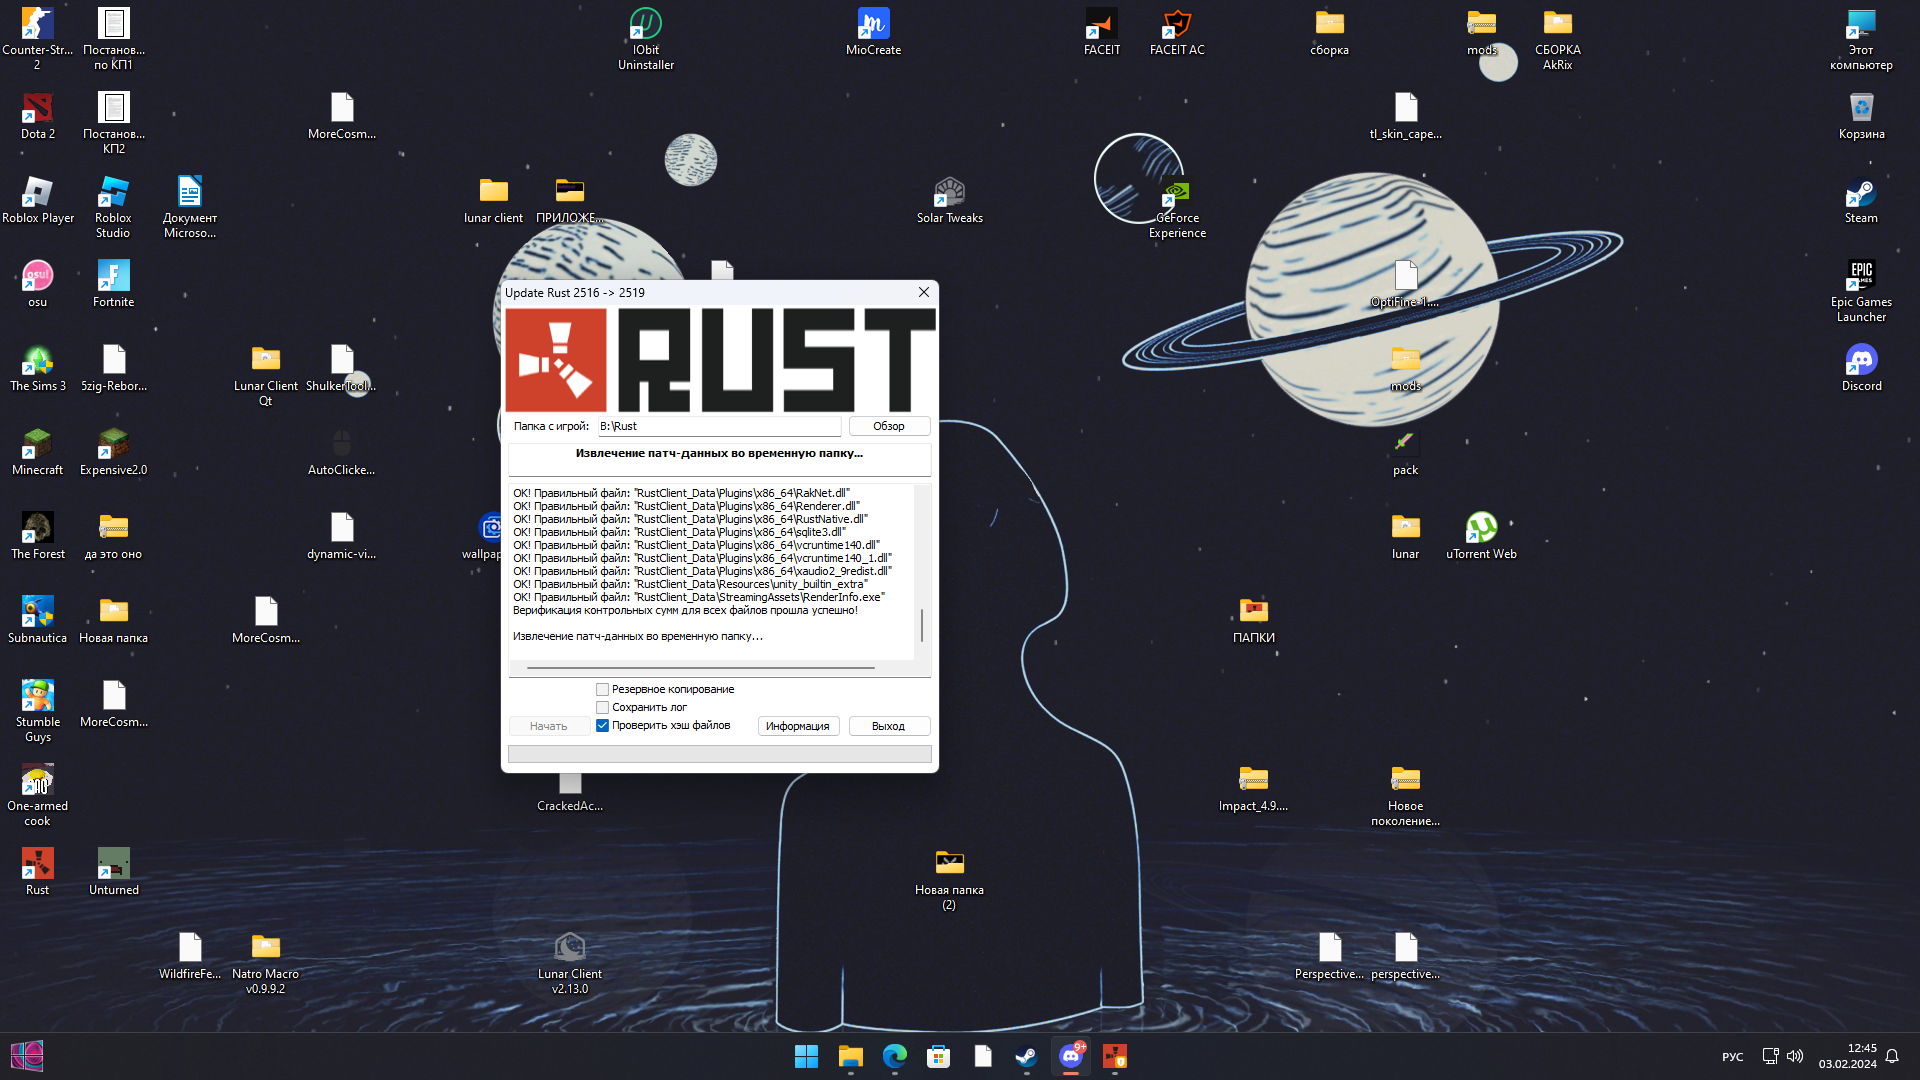This screenshot has width=1920, height=1080.
Task: Select the pack desktop icon
Action: 1405,451
